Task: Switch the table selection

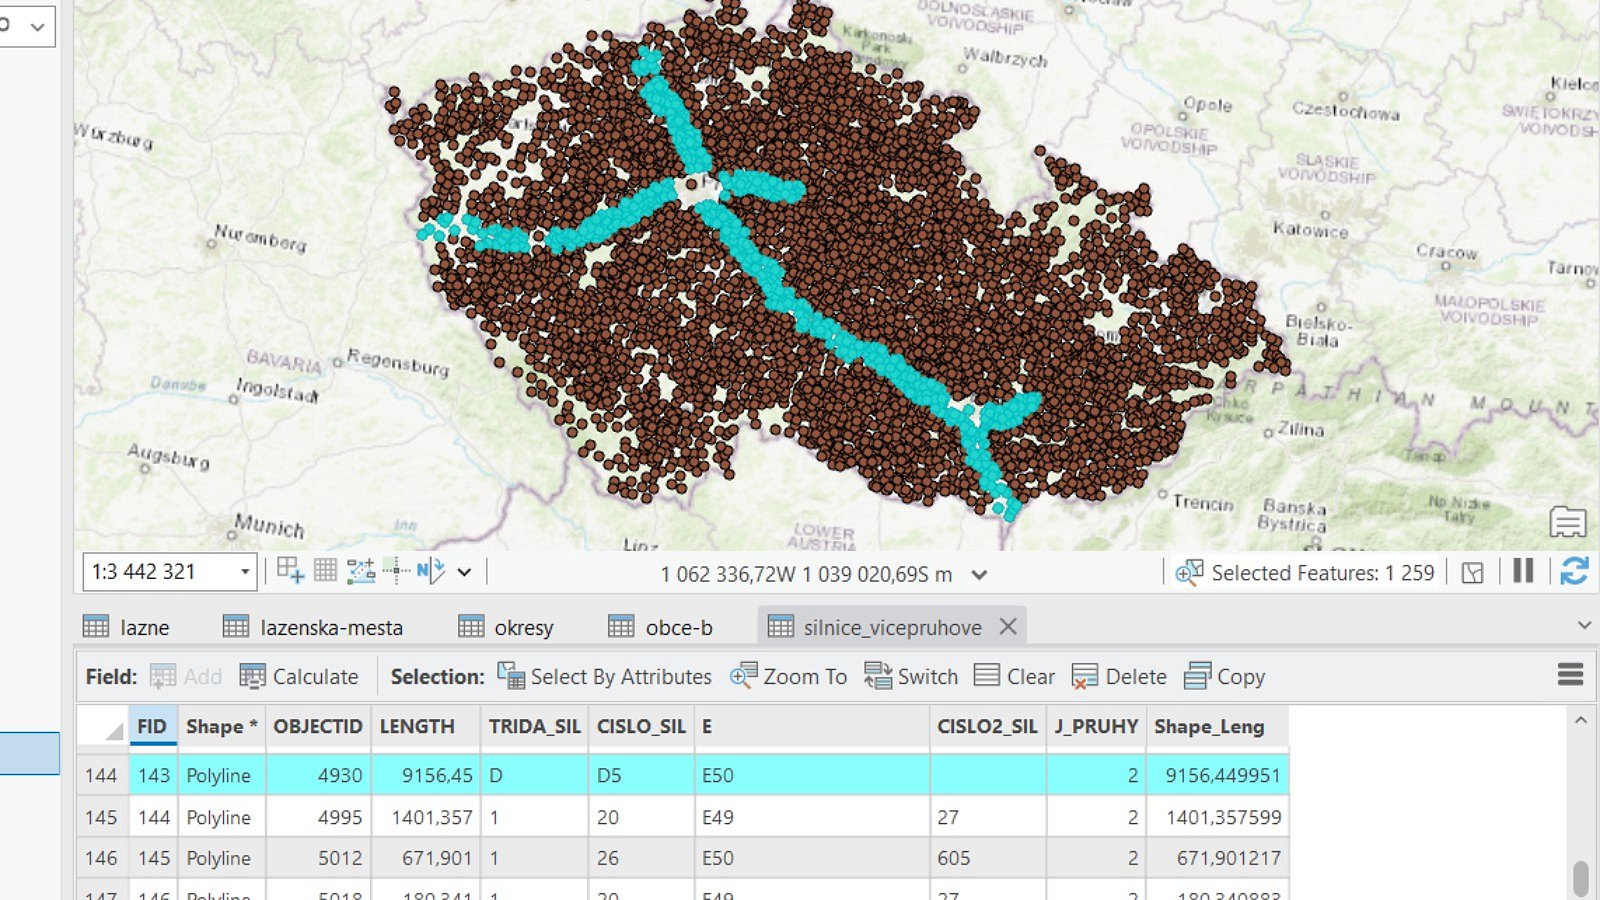Action: click(x=911, y=677)
